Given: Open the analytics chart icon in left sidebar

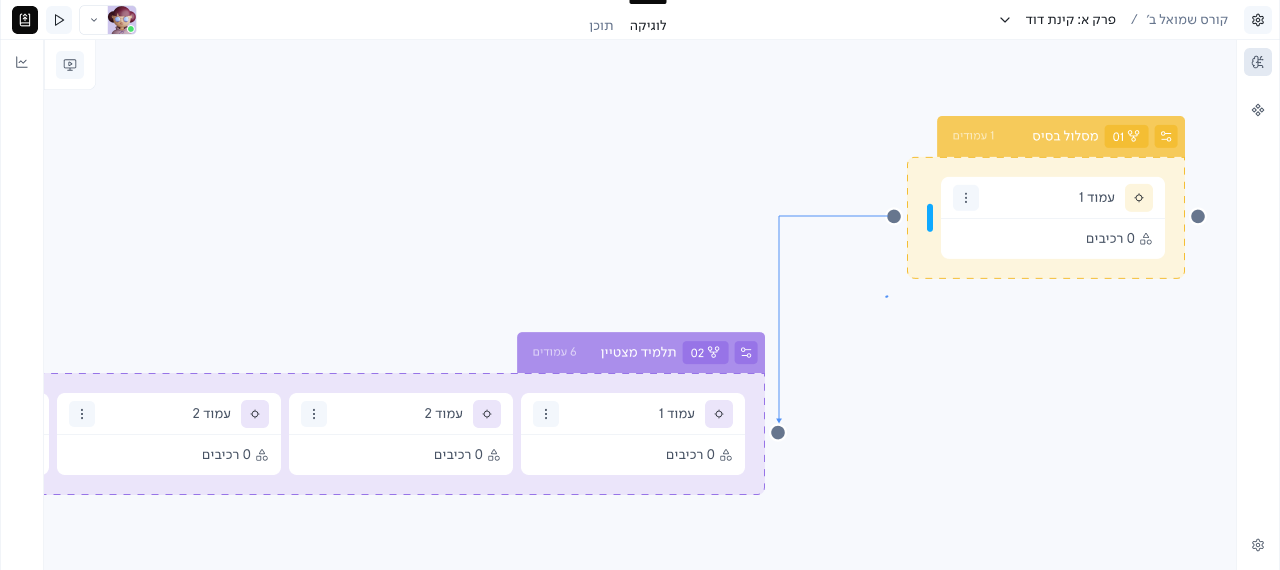Looking at the screenshot, I should [22, 62].
